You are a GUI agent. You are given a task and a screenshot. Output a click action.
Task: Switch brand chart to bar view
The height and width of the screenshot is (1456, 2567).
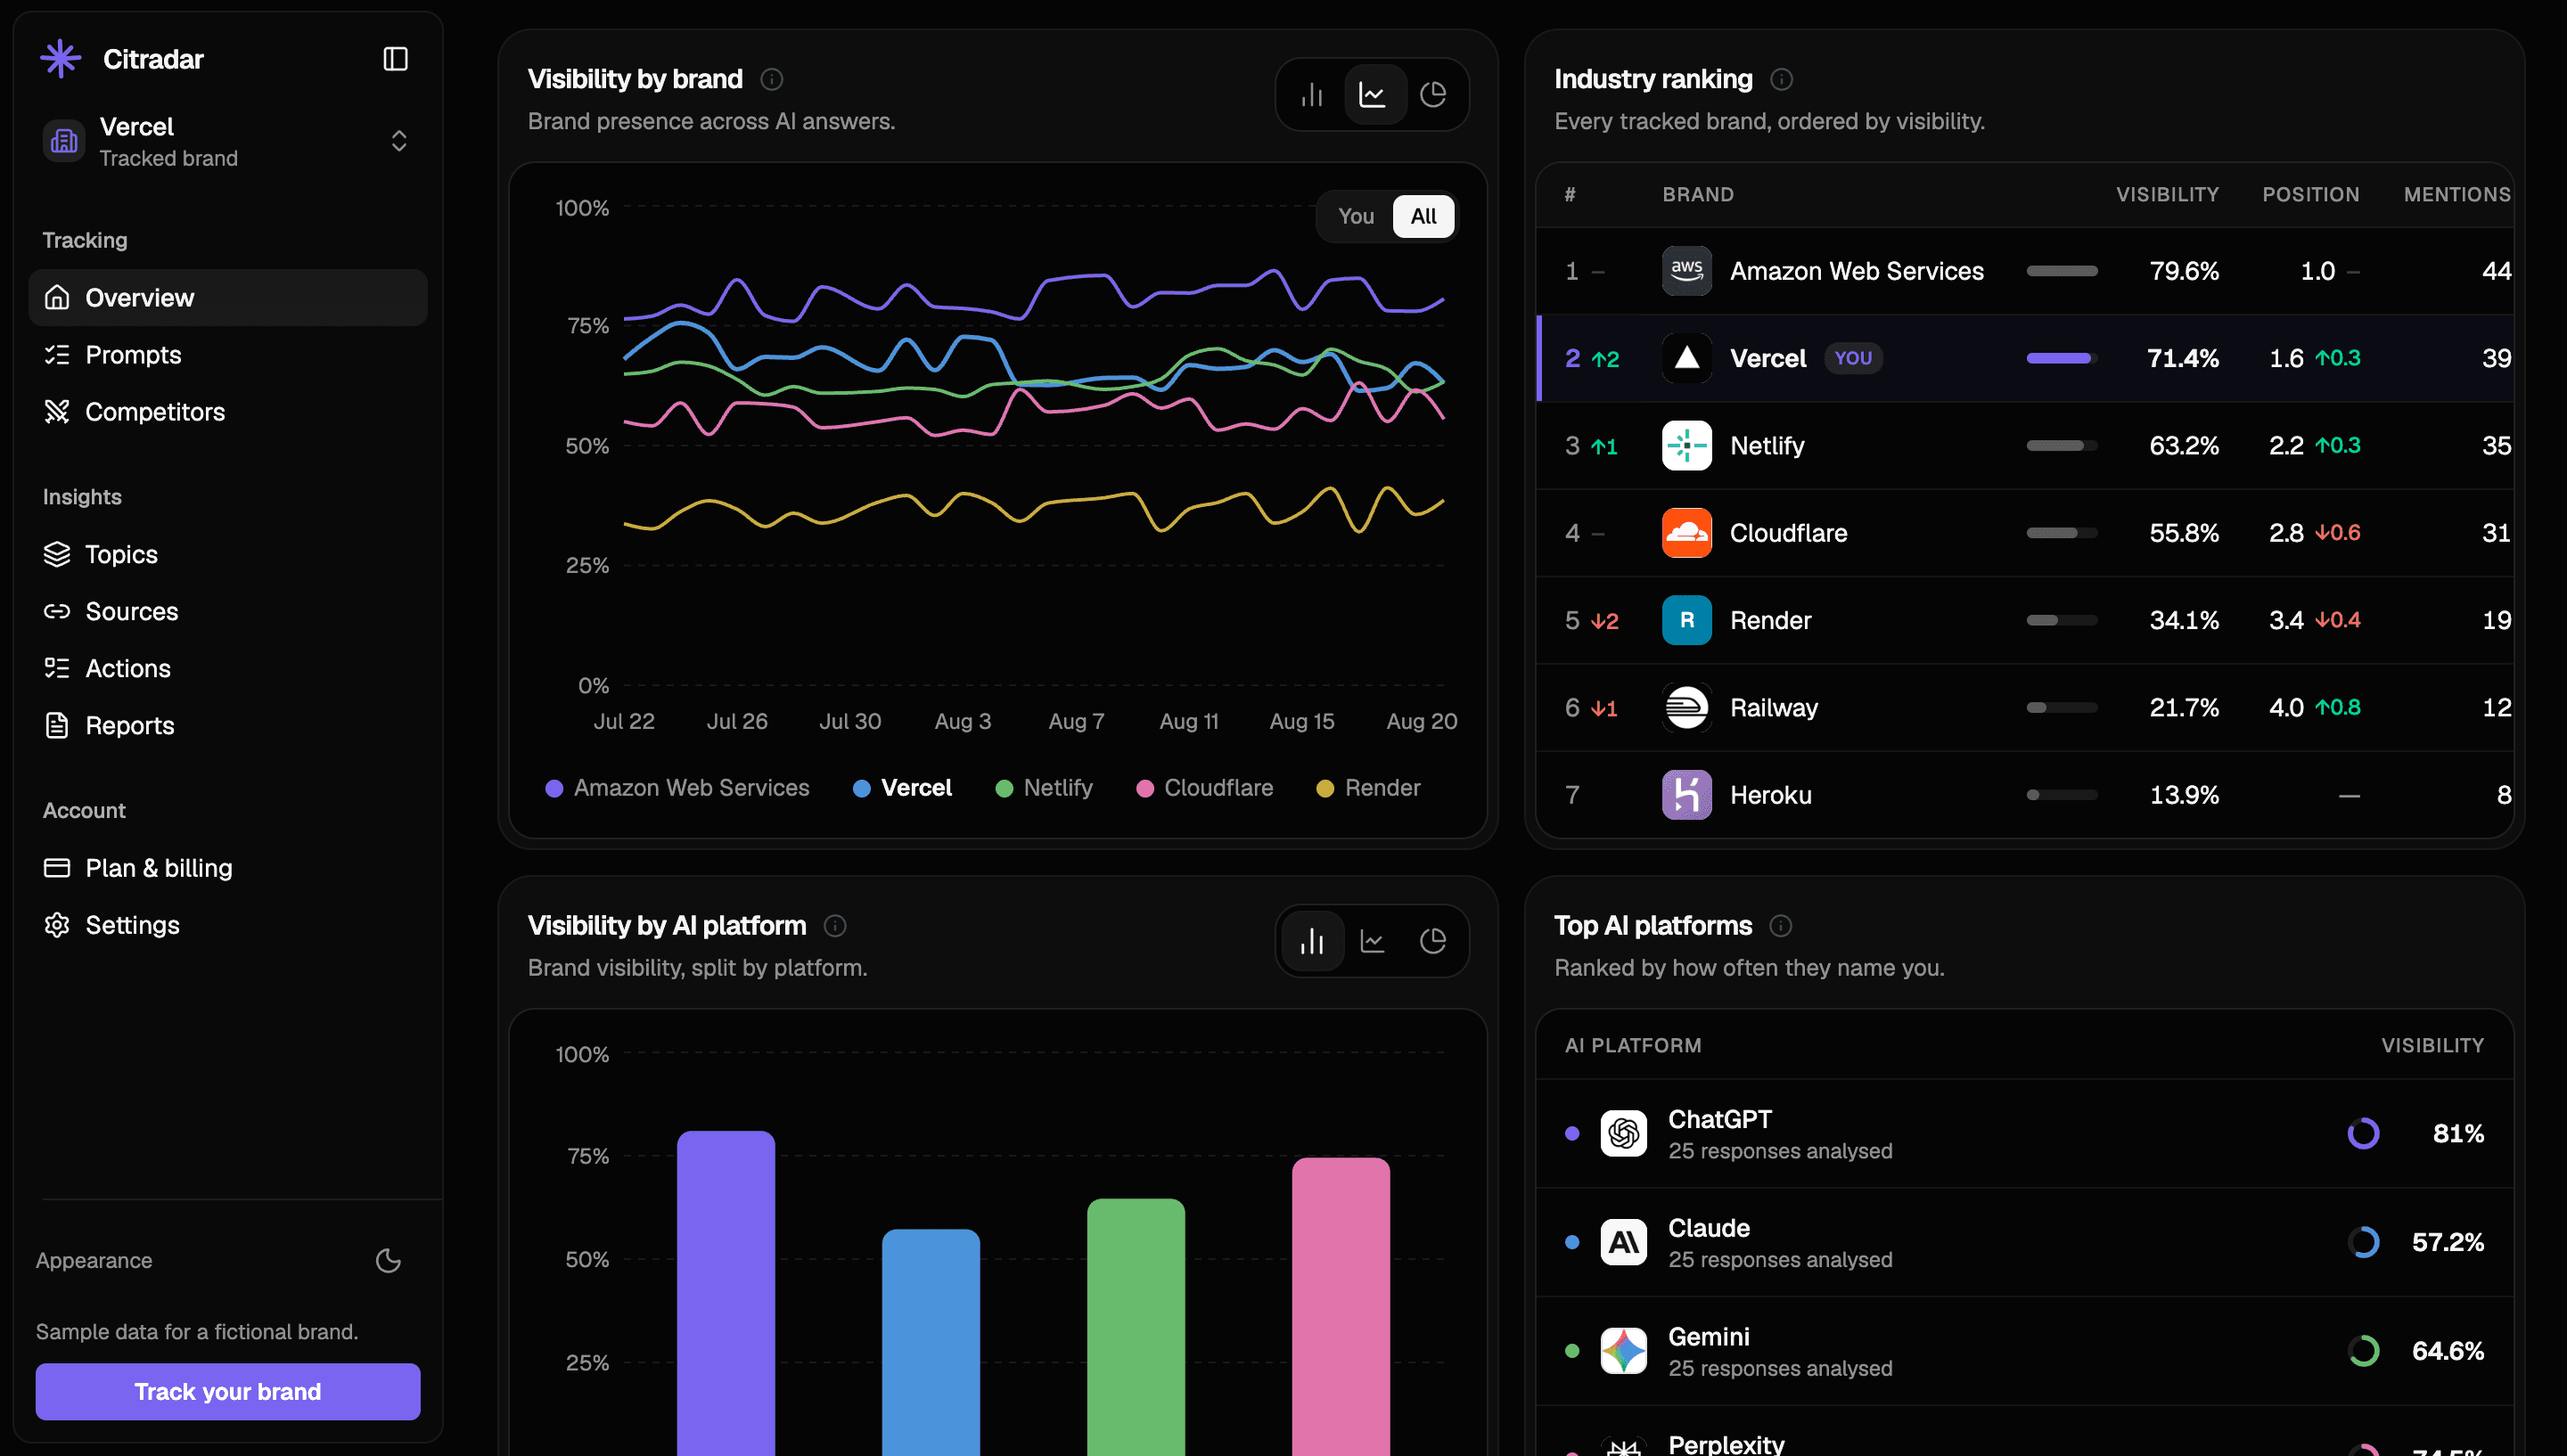pos(1312,94)
